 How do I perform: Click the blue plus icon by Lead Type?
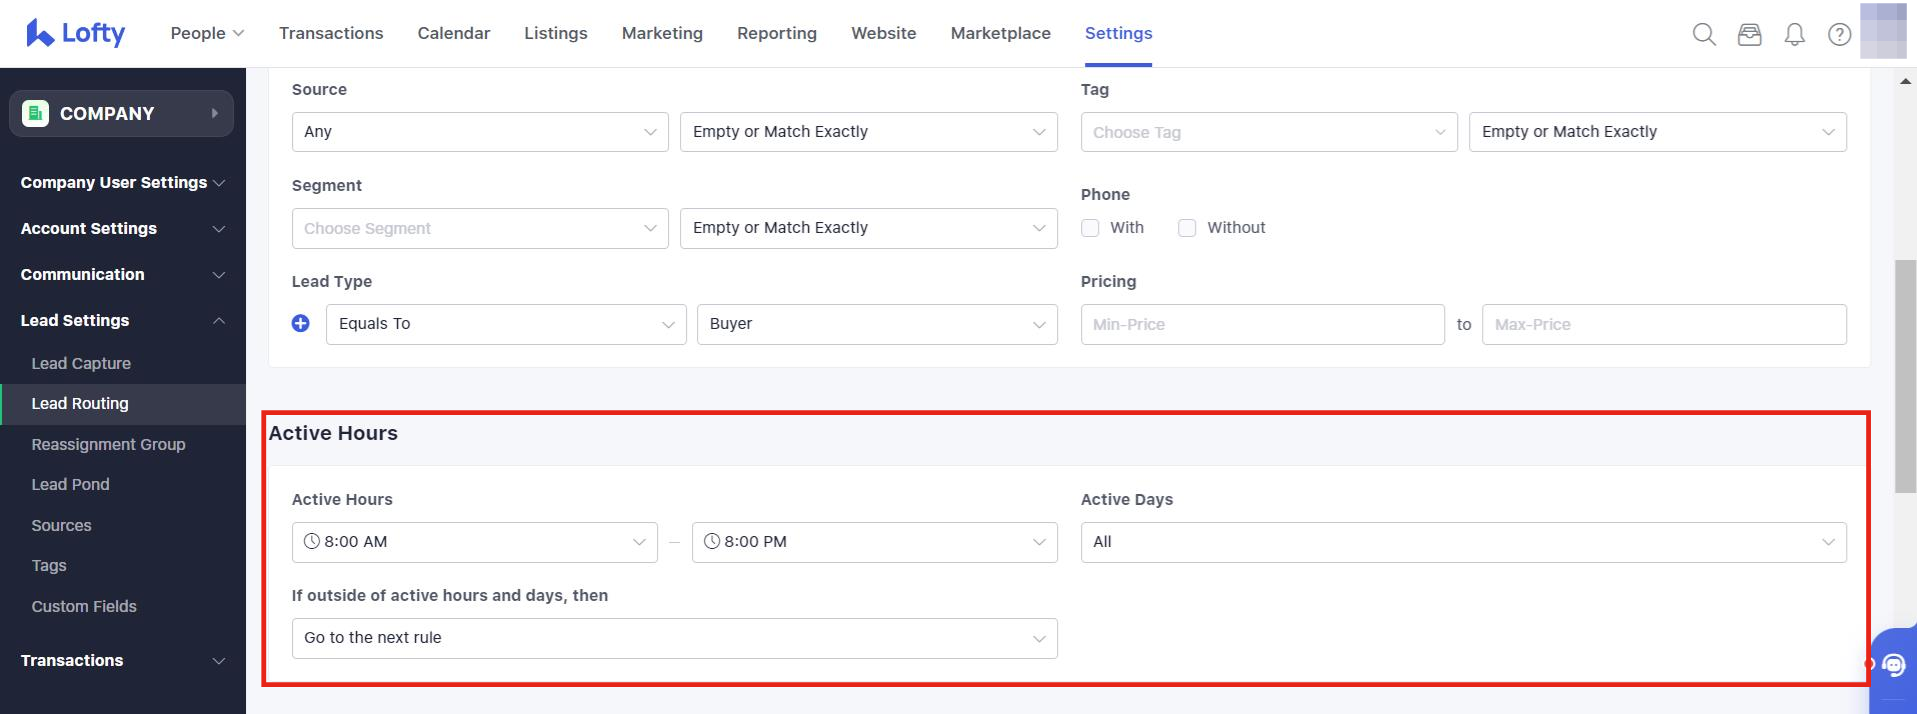pos(301,323)
